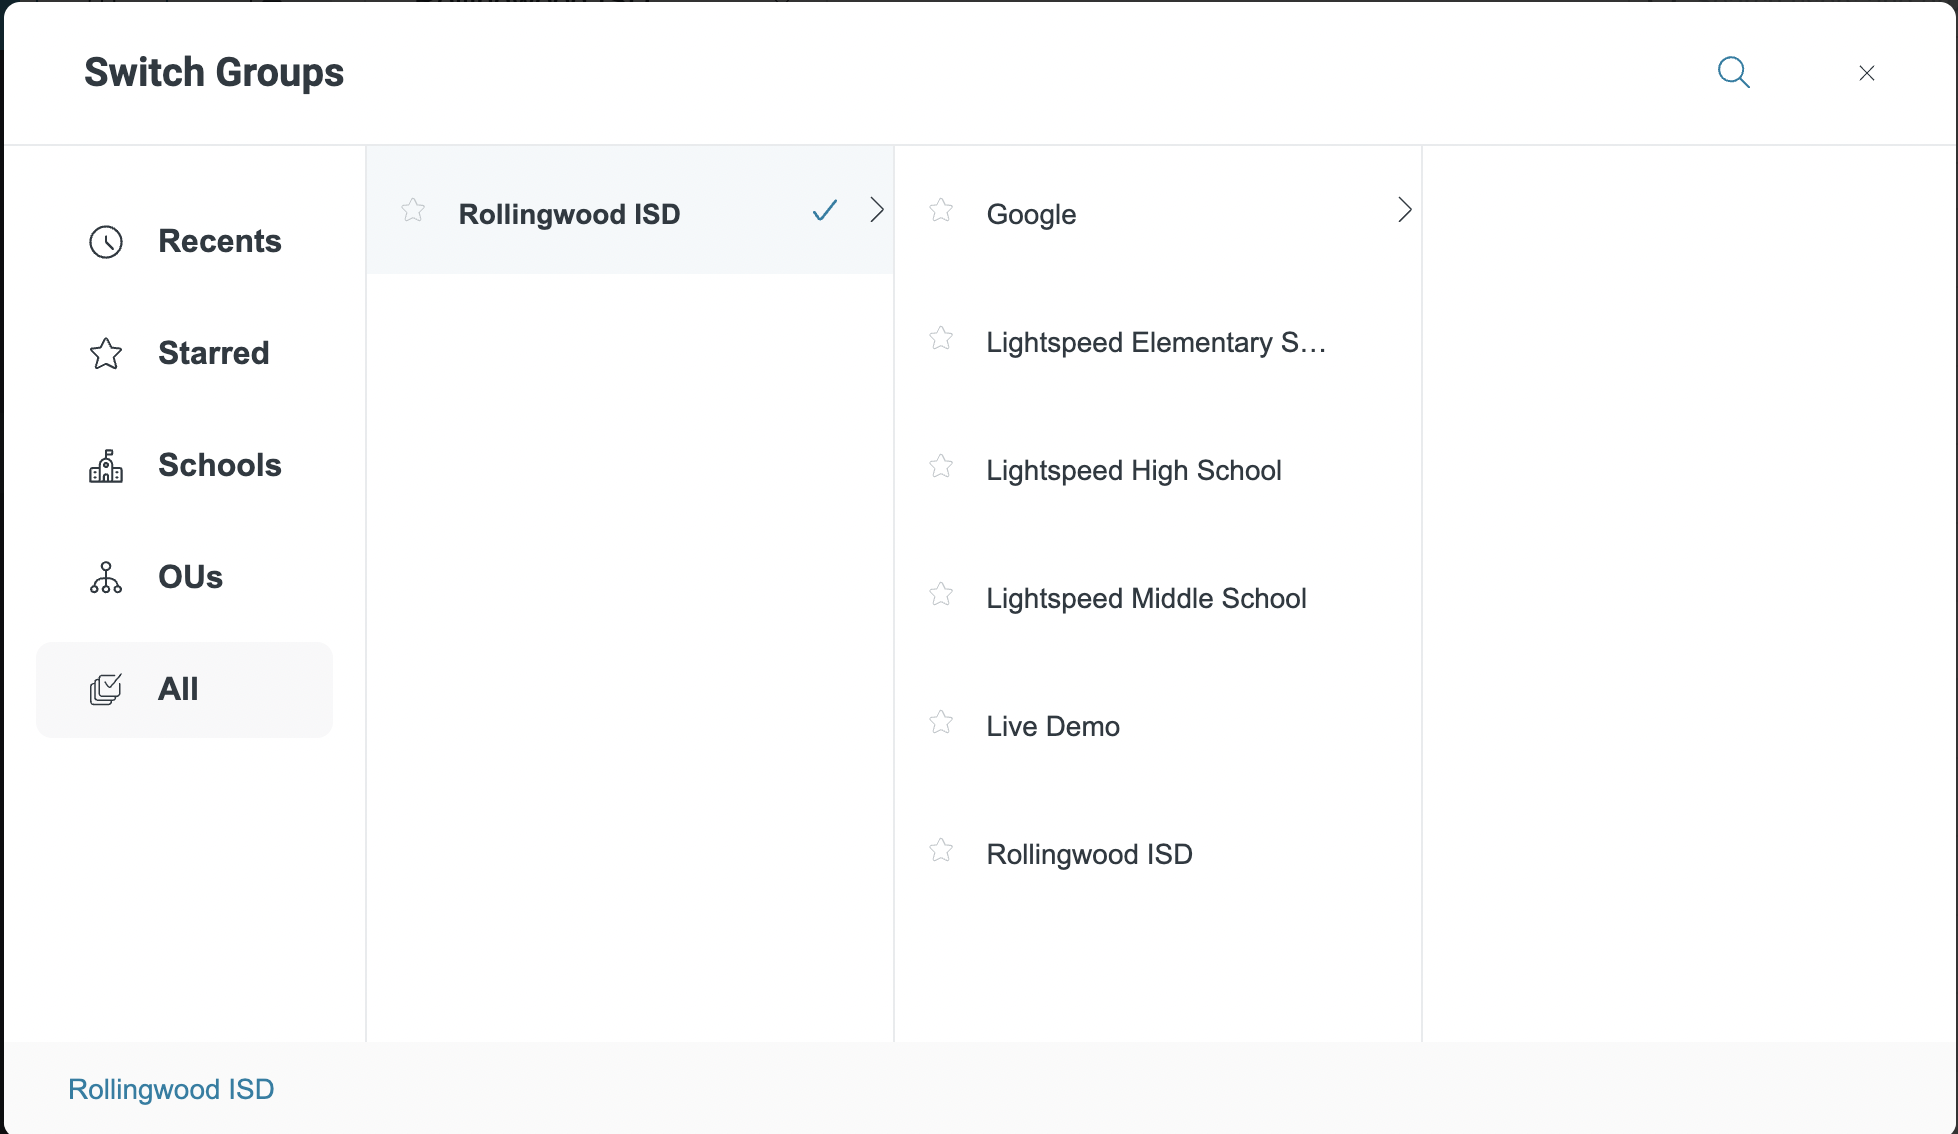Open the search icon in Switch Groups
Viewport: 1958px width, 1134px height.
click(1734, 72)
